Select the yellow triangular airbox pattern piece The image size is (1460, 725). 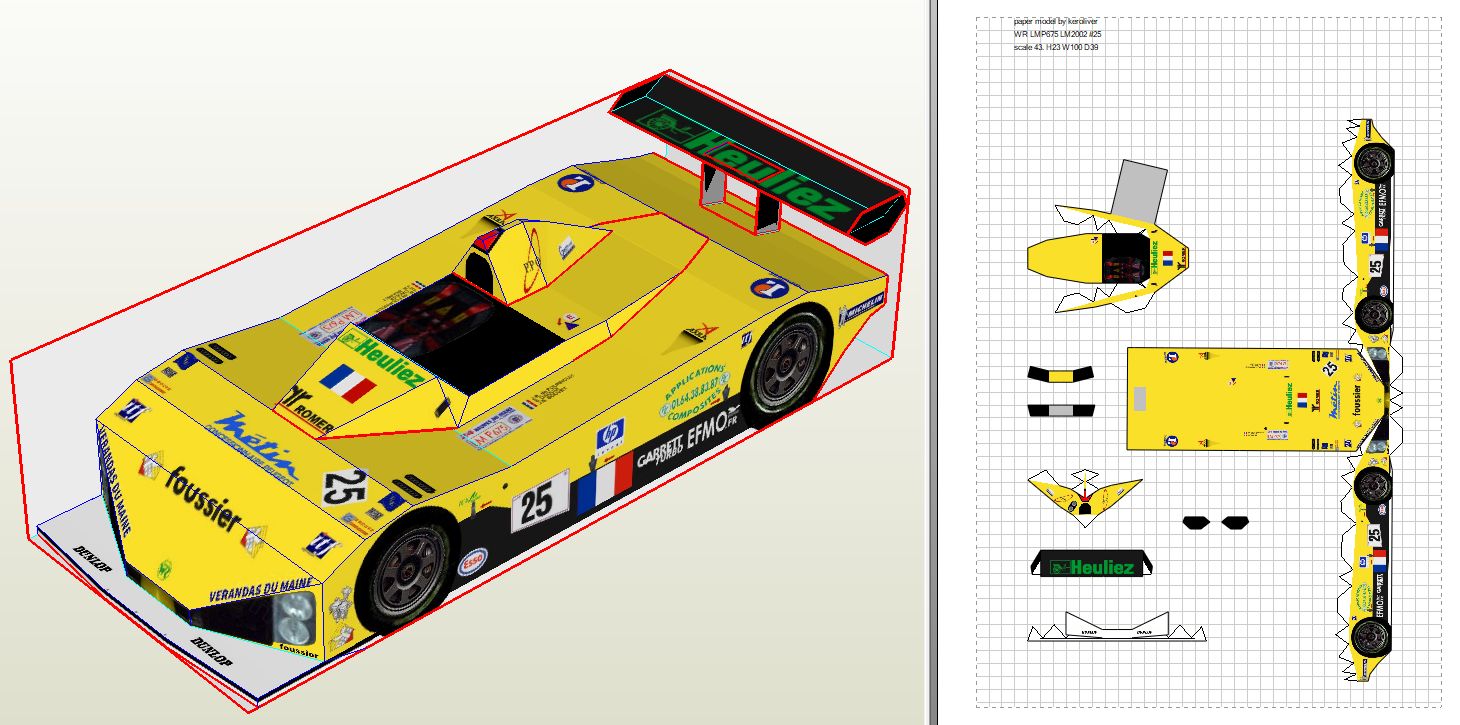click(x=1085, y=495)
